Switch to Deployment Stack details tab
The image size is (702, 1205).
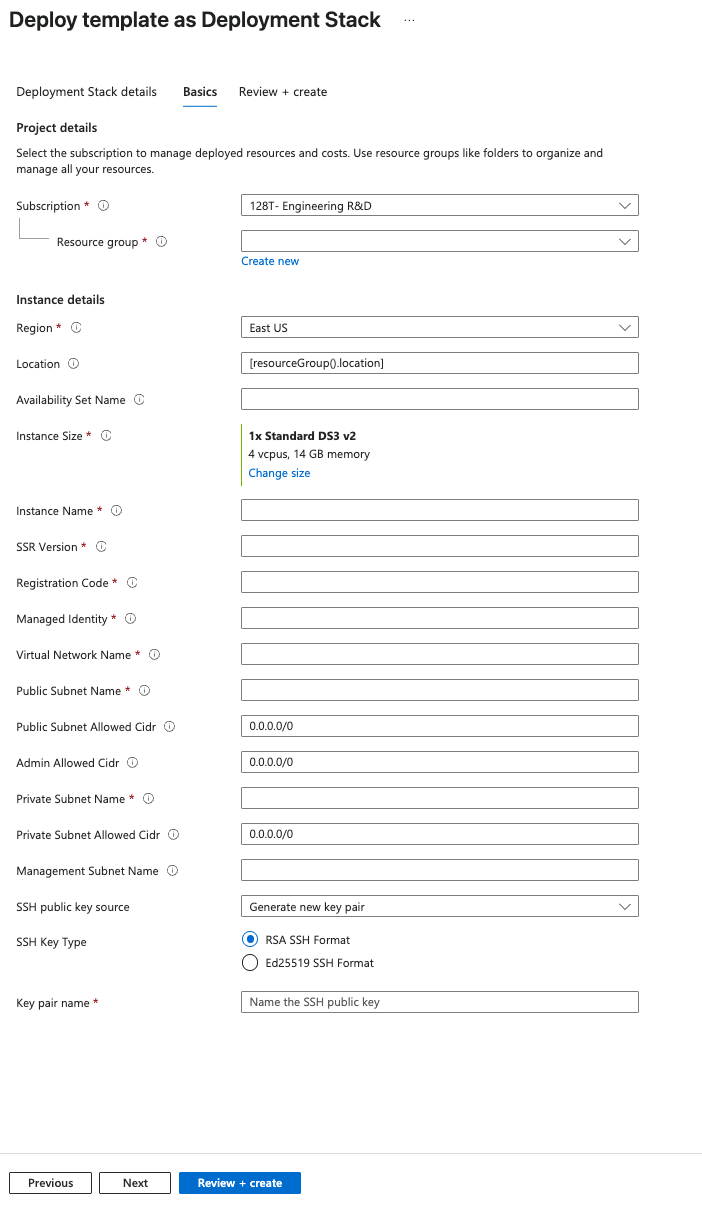[x=87, y=92]
